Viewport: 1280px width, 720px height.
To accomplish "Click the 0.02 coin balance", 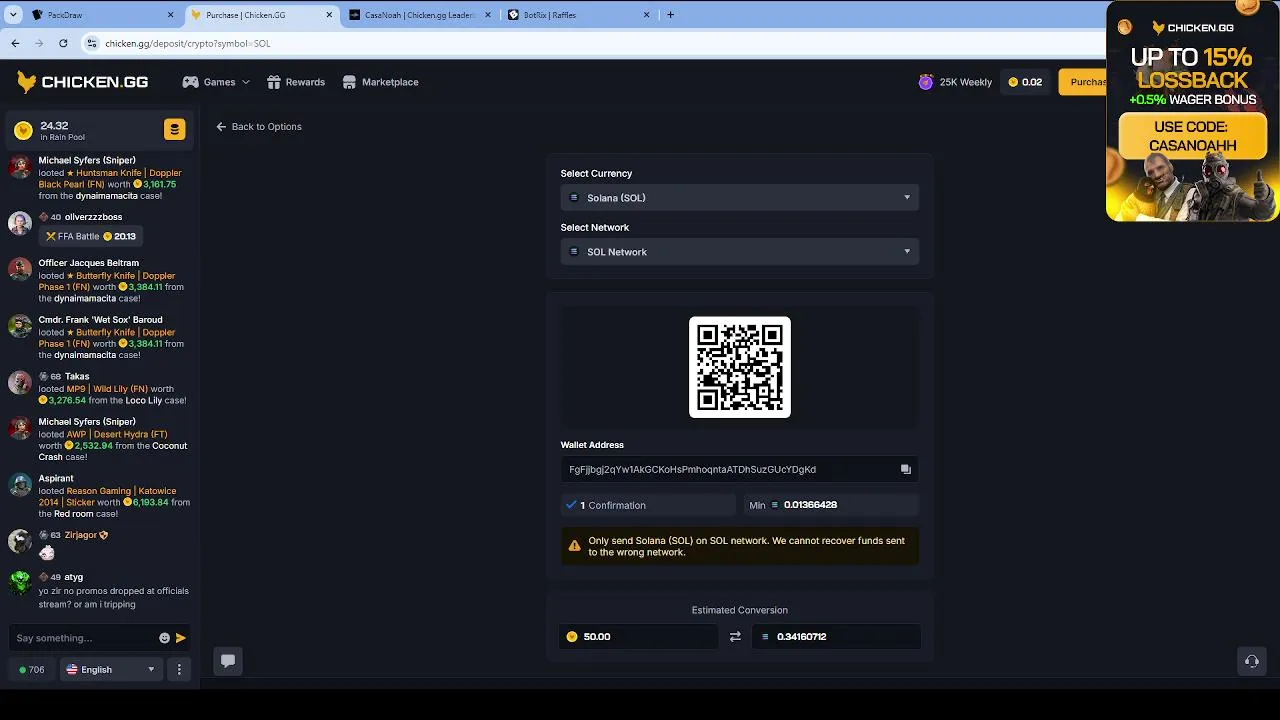I will click(x=1025, y=82).
